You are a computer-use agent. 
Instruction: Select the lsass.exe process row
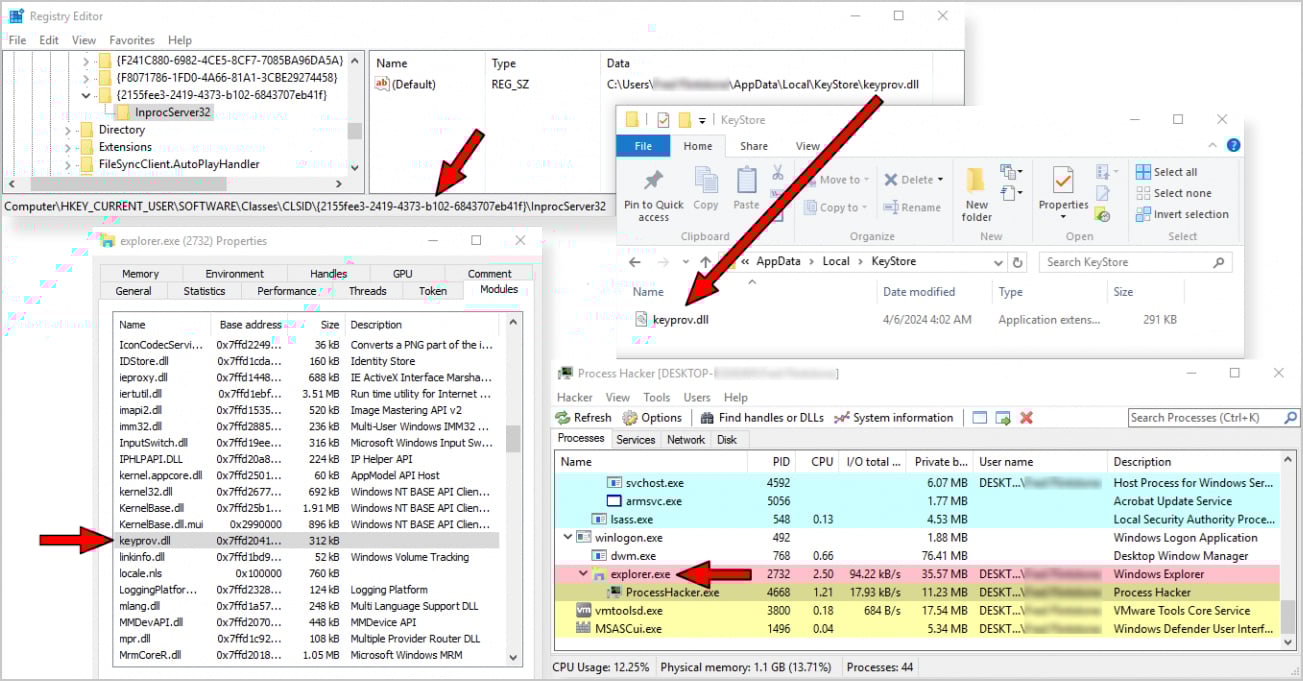point(917,519)
